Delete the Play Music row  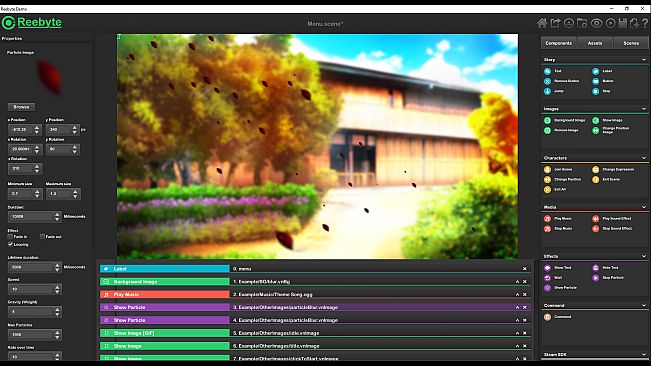tap(524, 295)
